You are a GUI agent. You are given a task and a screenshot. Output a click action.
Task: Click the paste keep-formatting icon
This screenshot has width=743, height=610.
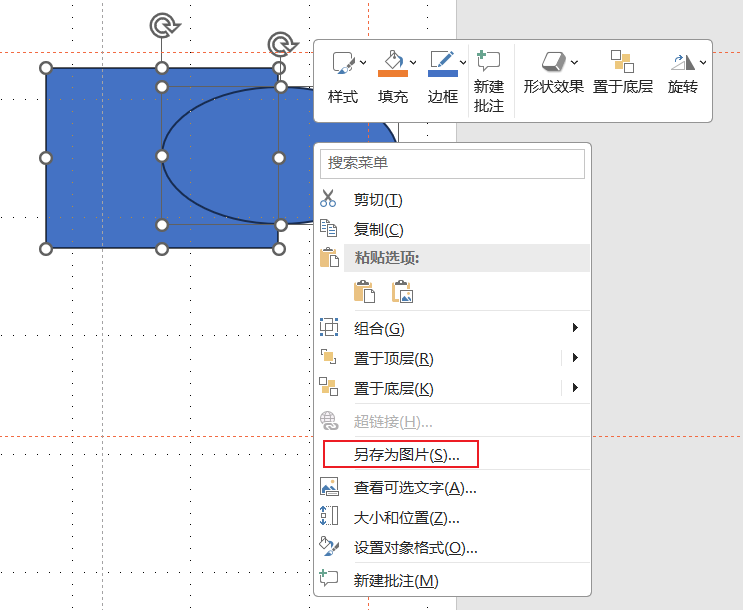pos(364,291)
